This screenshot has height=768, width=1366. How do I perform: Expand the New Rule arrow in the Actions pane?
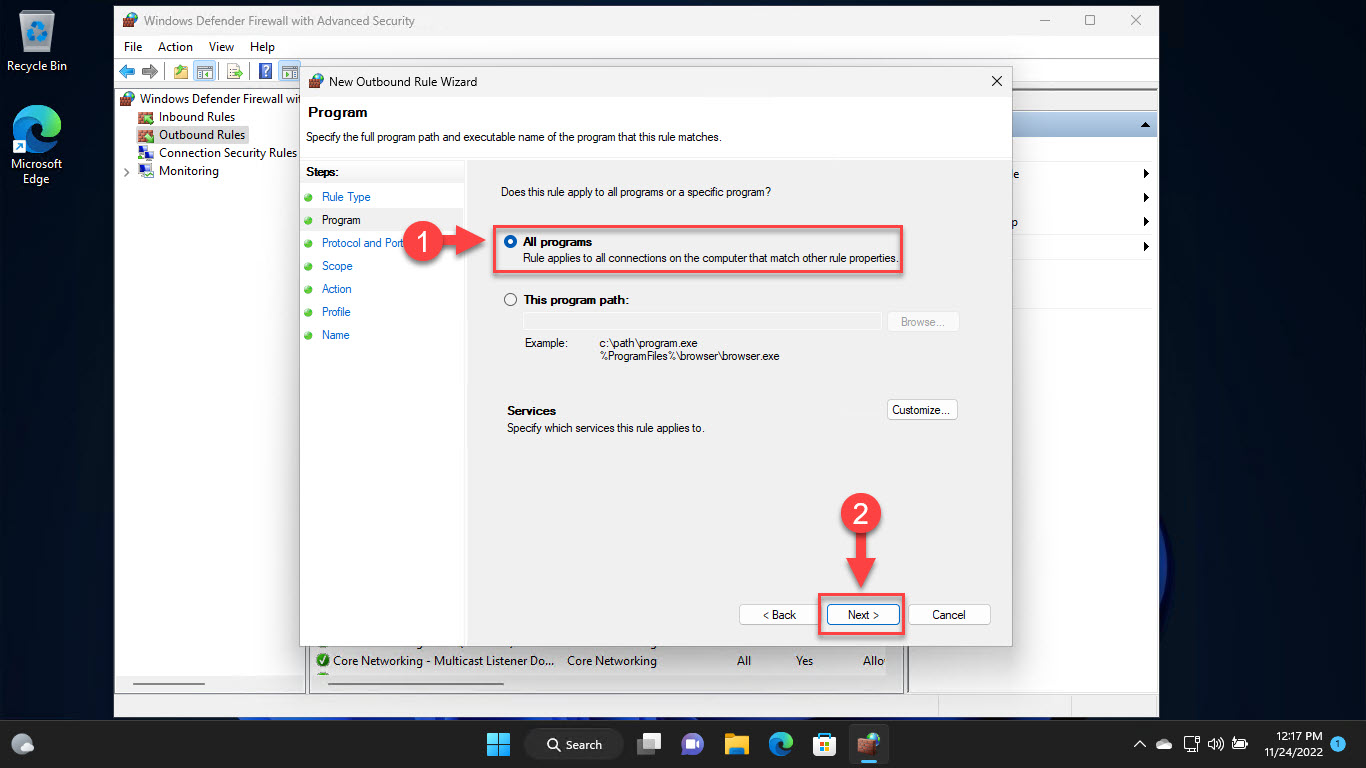pyautogui.click(x=1146, y=173)
